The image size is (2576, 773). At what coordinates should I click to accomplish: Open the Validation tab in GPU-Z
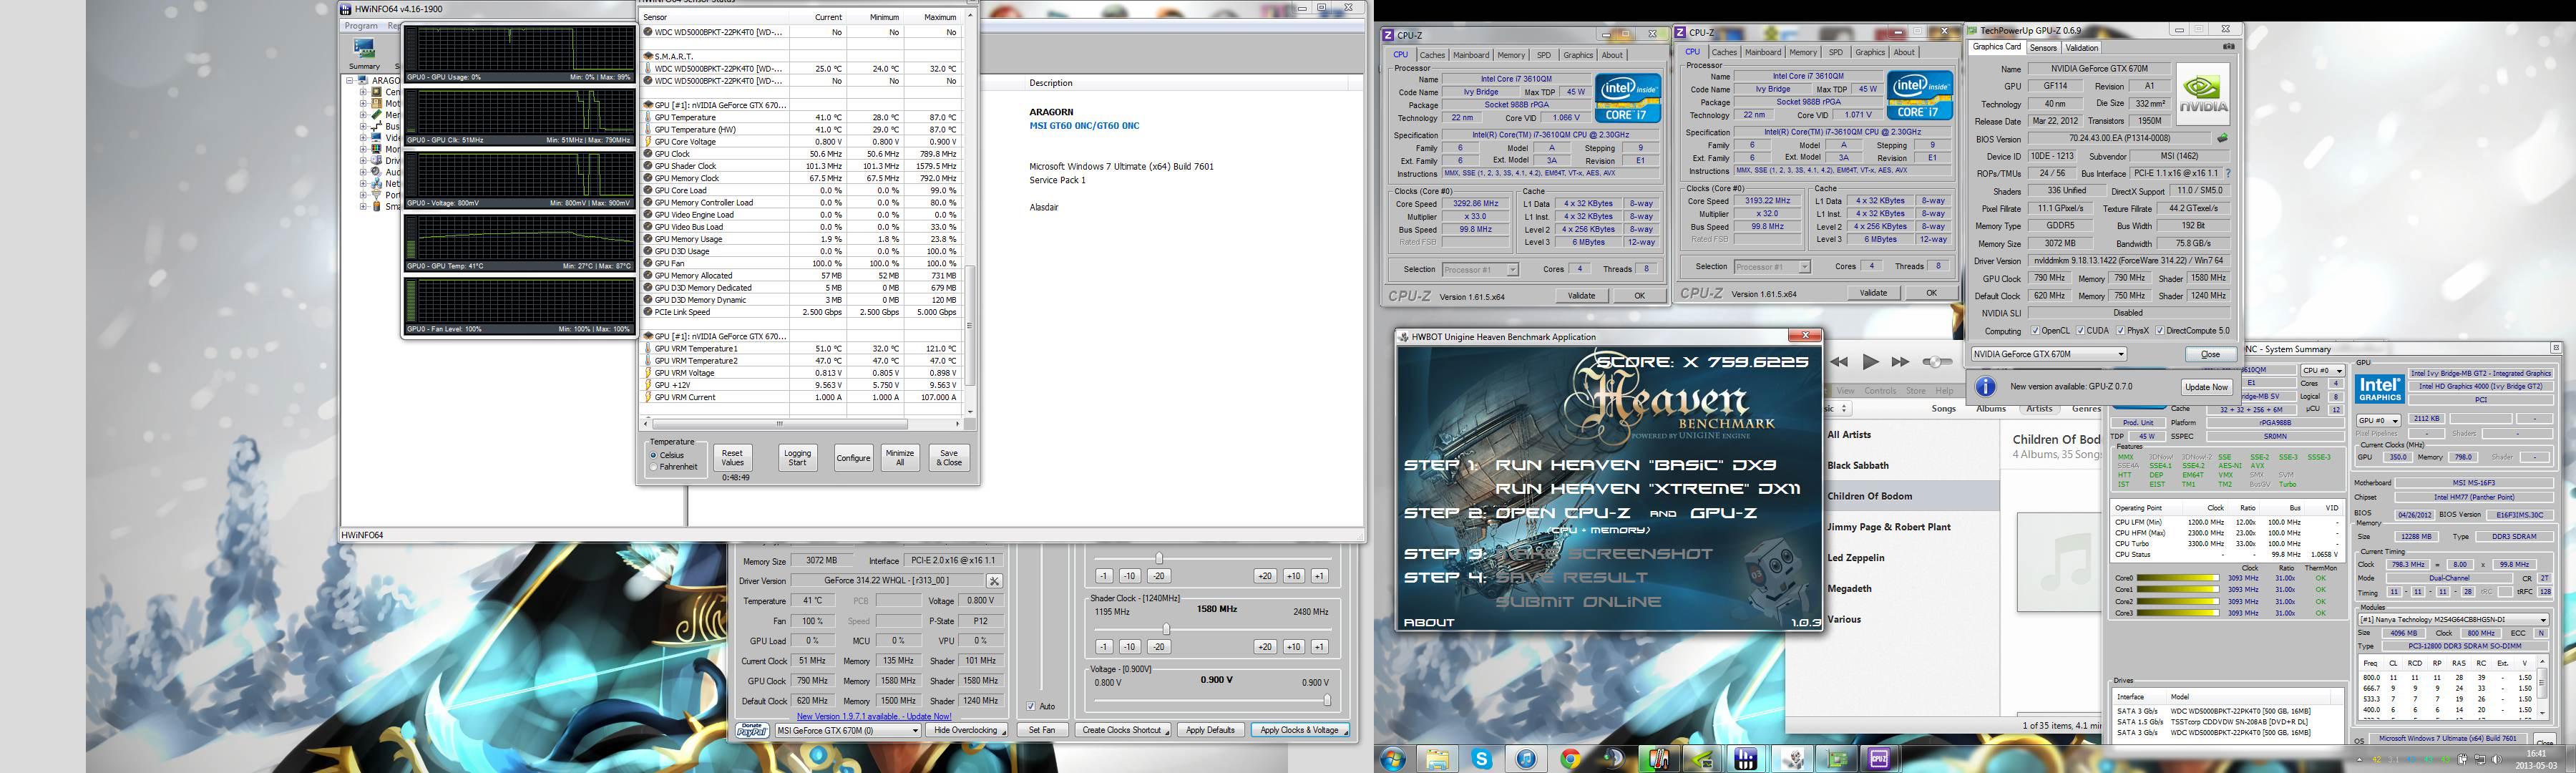2082,48
